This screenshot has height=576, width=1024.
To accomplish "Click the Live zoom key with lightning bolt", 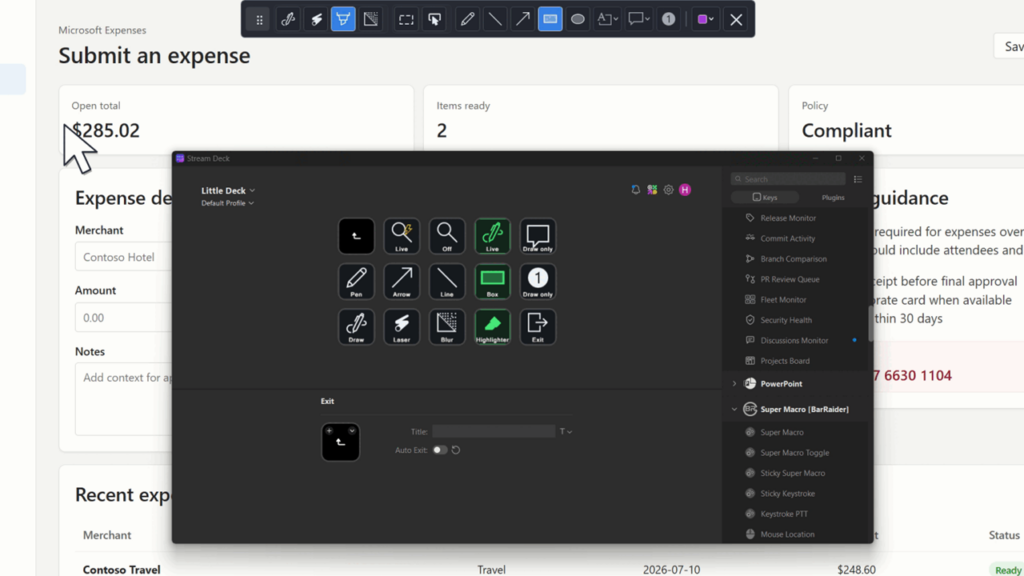I will 402,236.
